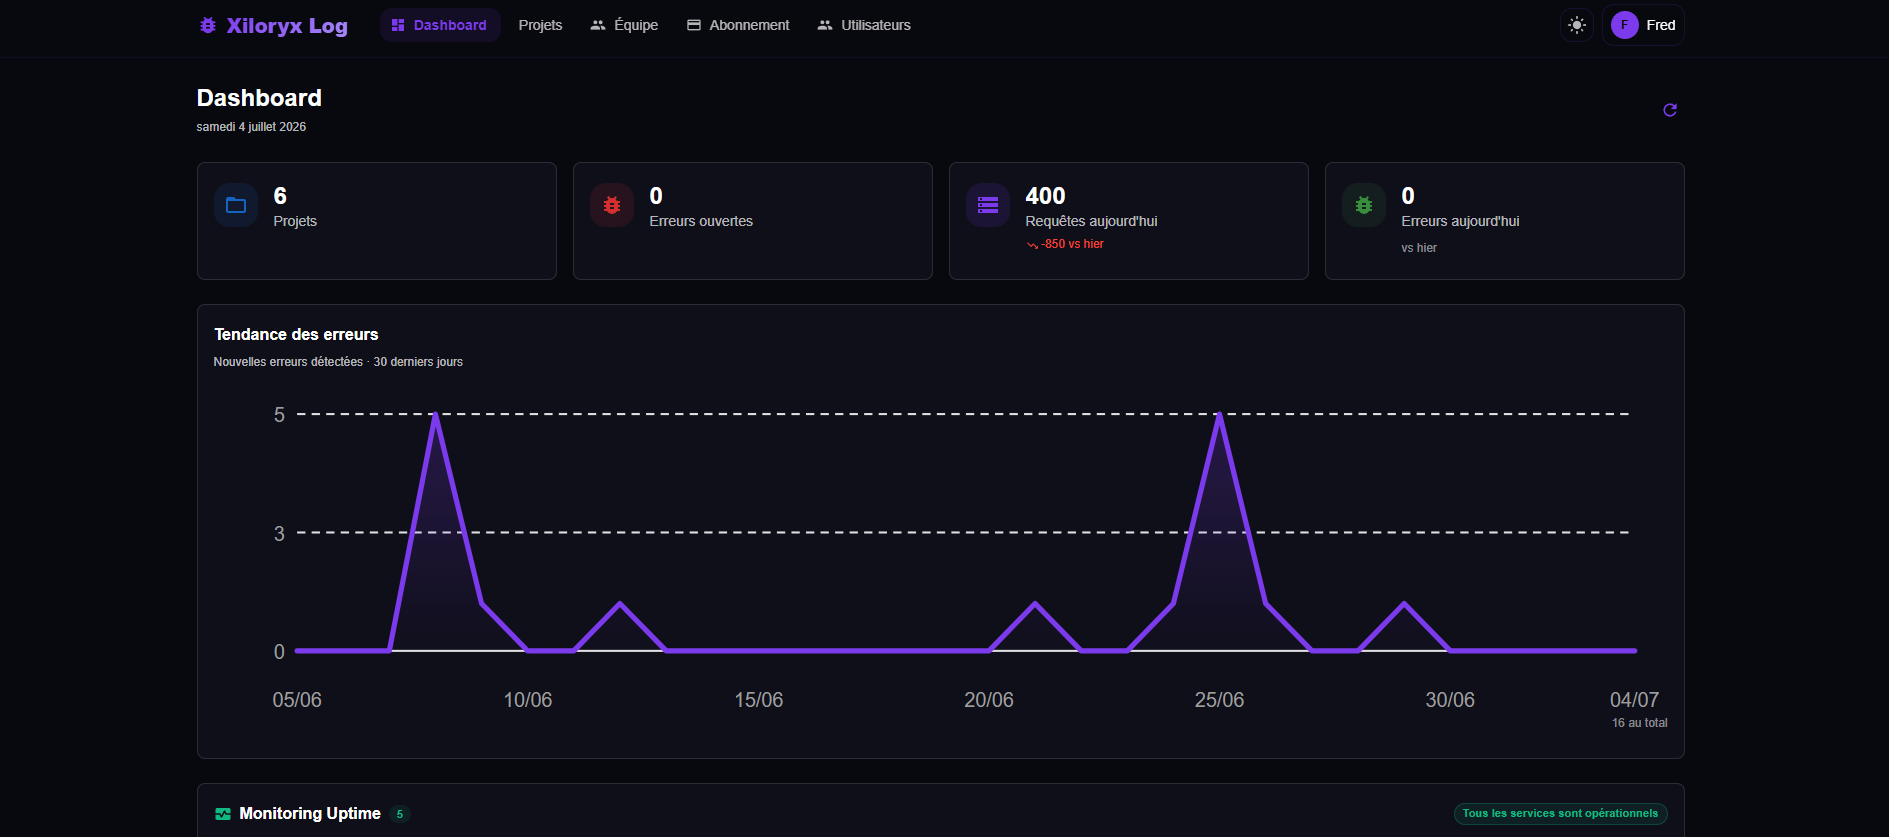Open the 400 Requêtes aujourd'hui card
The image size is (1889, 837).
click(x=1129, y=221)
